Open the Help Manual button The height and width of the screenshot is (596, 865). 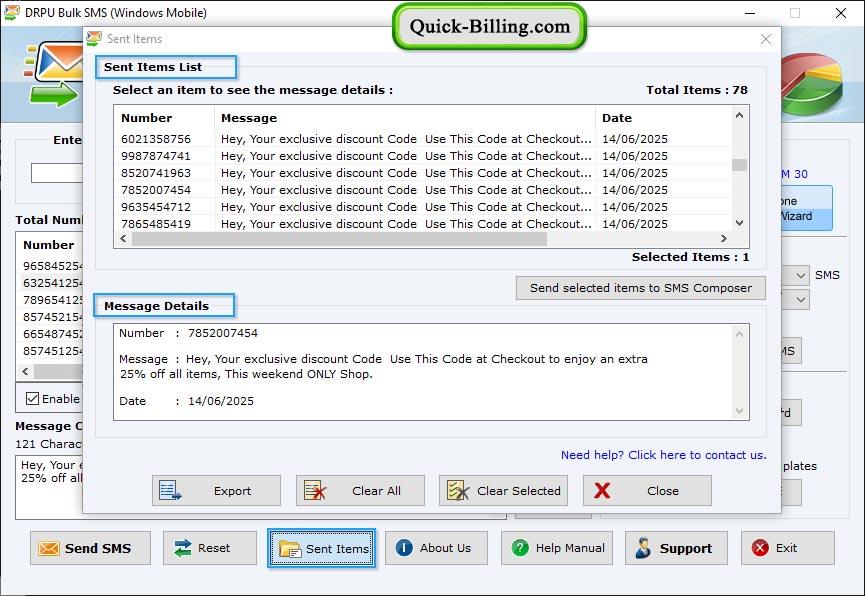tap(557, 548)
